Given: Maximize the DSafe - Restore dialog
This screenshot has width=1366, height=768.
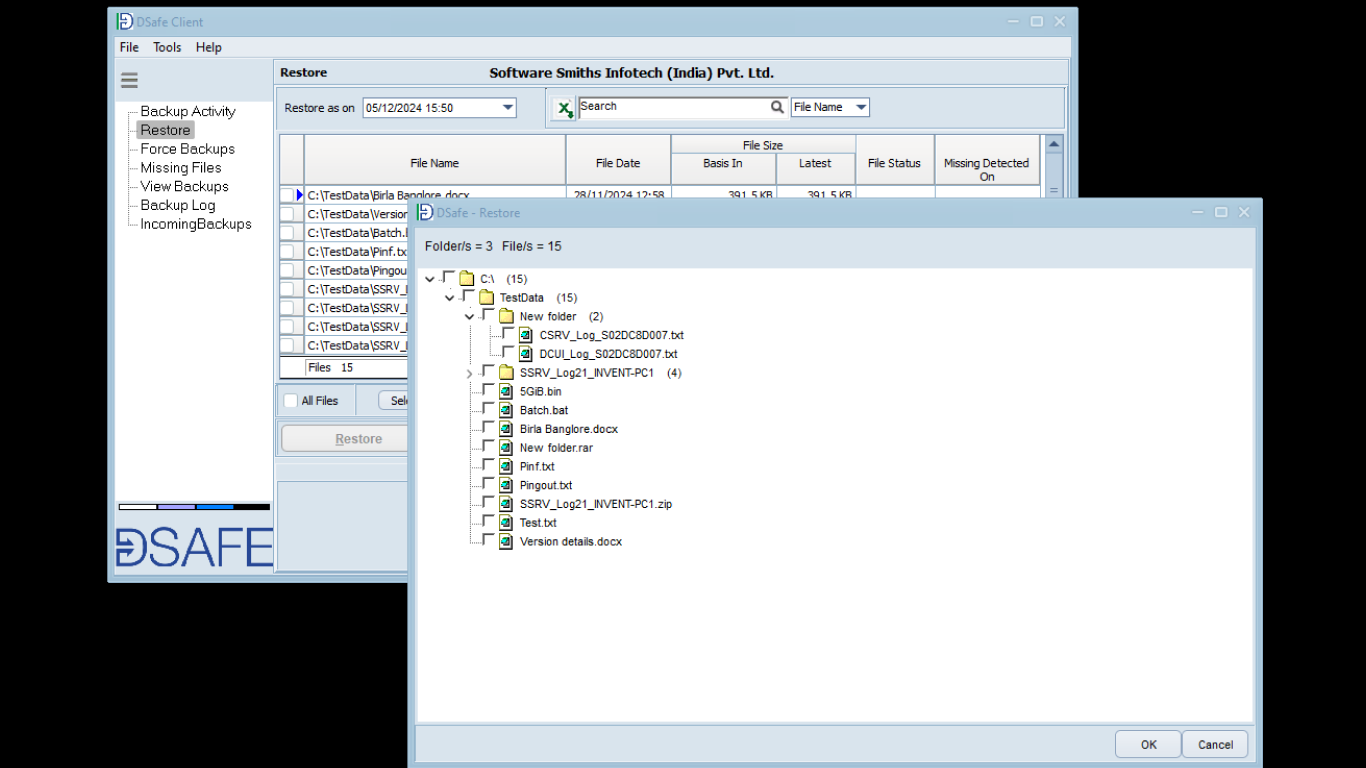Looking at the screenshot, I should click(x=1221, y=212).
